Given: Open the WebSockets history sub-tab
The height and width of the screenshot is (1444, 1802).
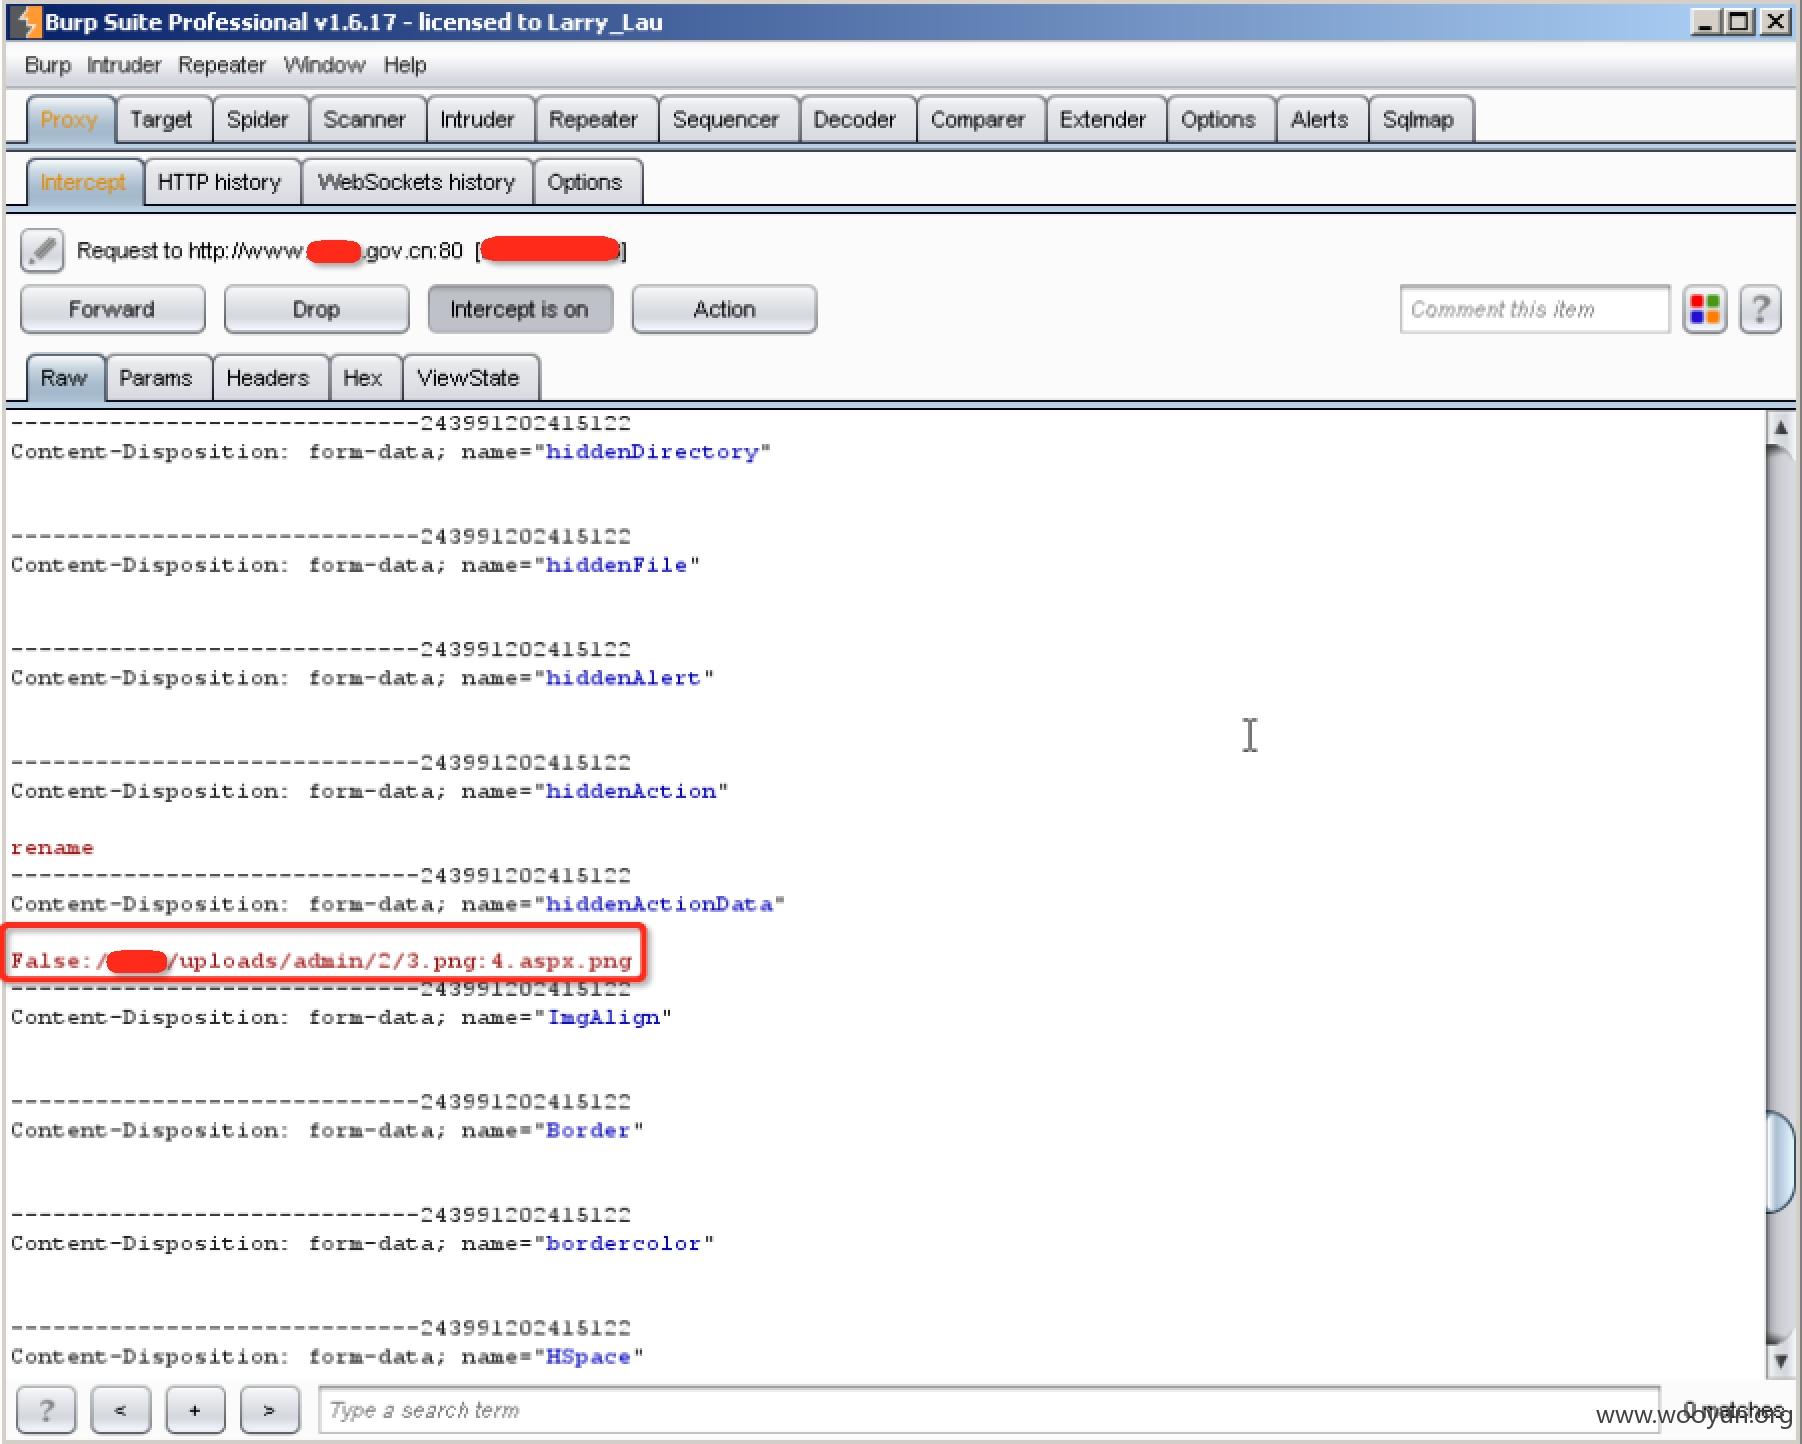Looking at the screenshot, I should (x=416, y=182).
